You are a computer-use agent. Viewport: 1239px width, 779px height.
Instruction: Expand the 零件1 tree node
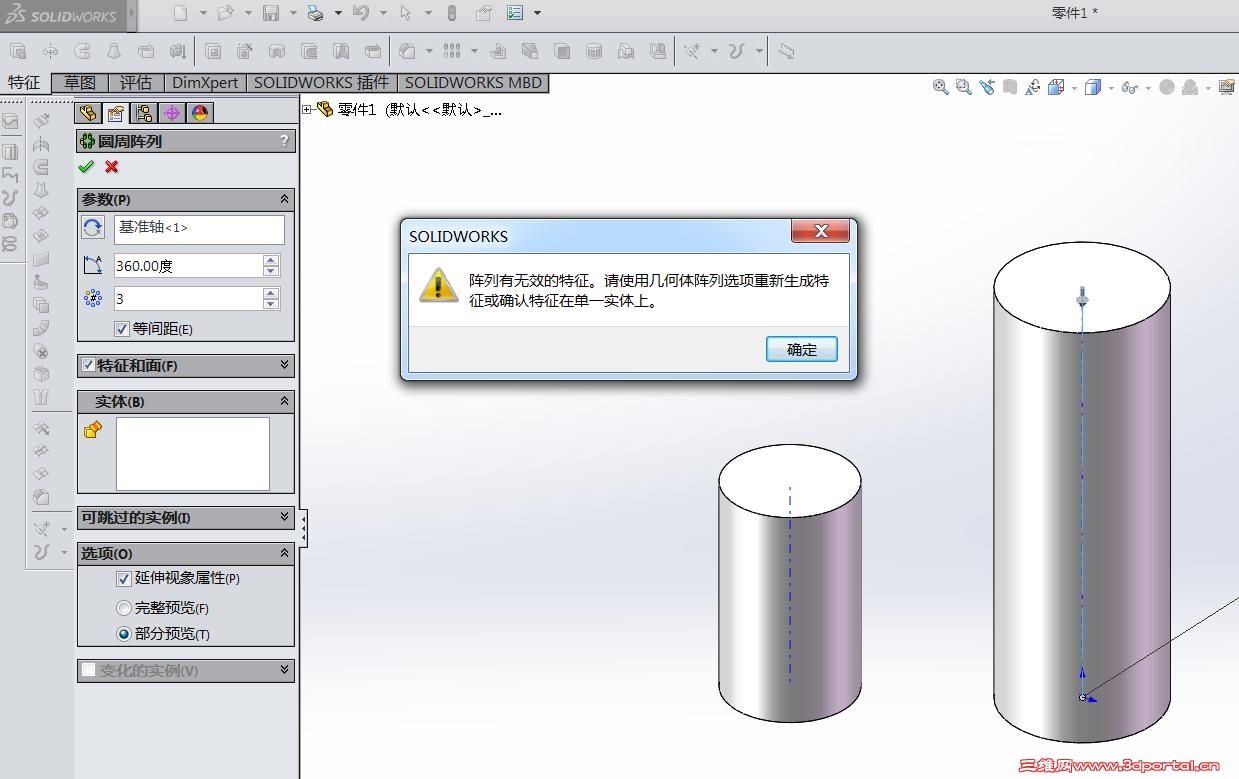click(307, 109)
